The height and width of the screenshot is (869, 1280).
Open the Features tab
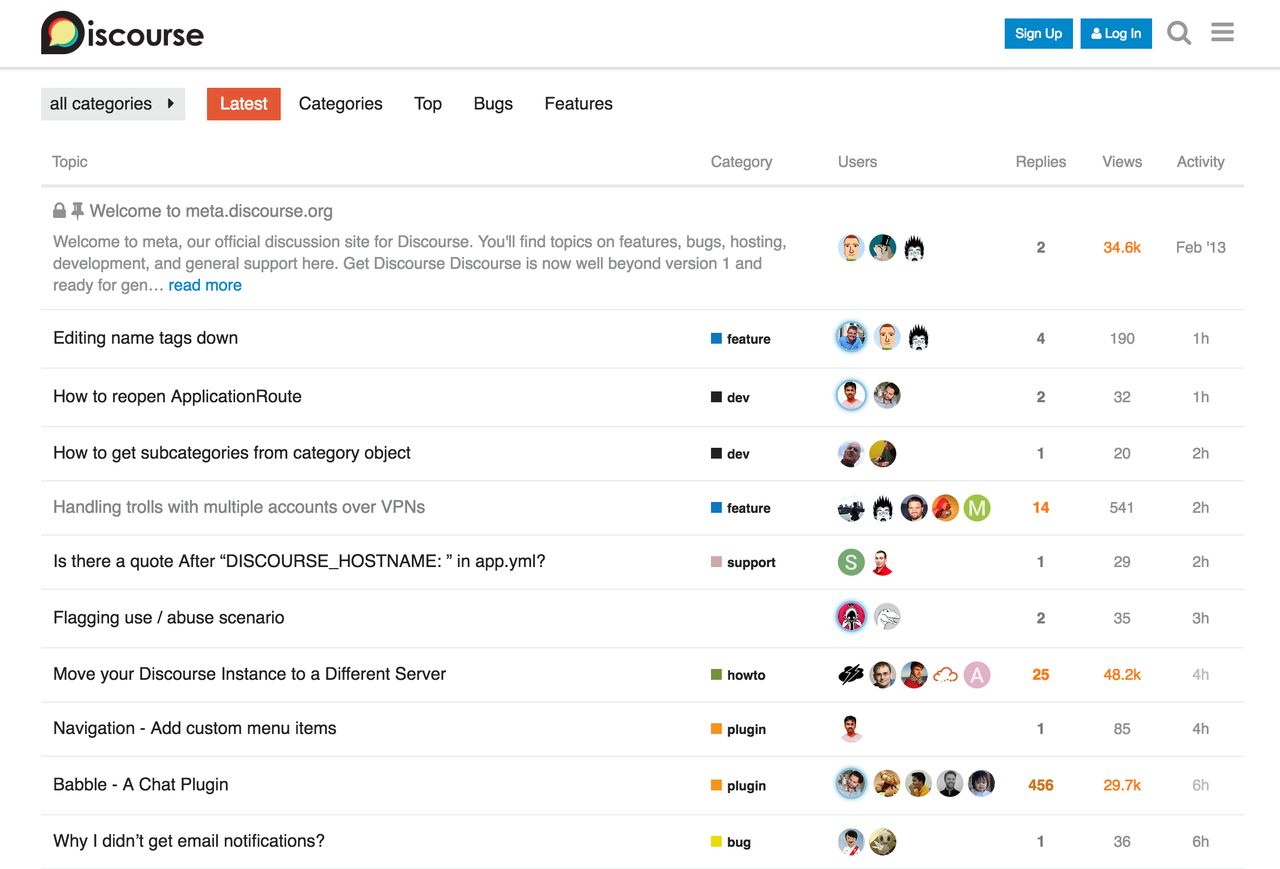click(x=579, y=104)
